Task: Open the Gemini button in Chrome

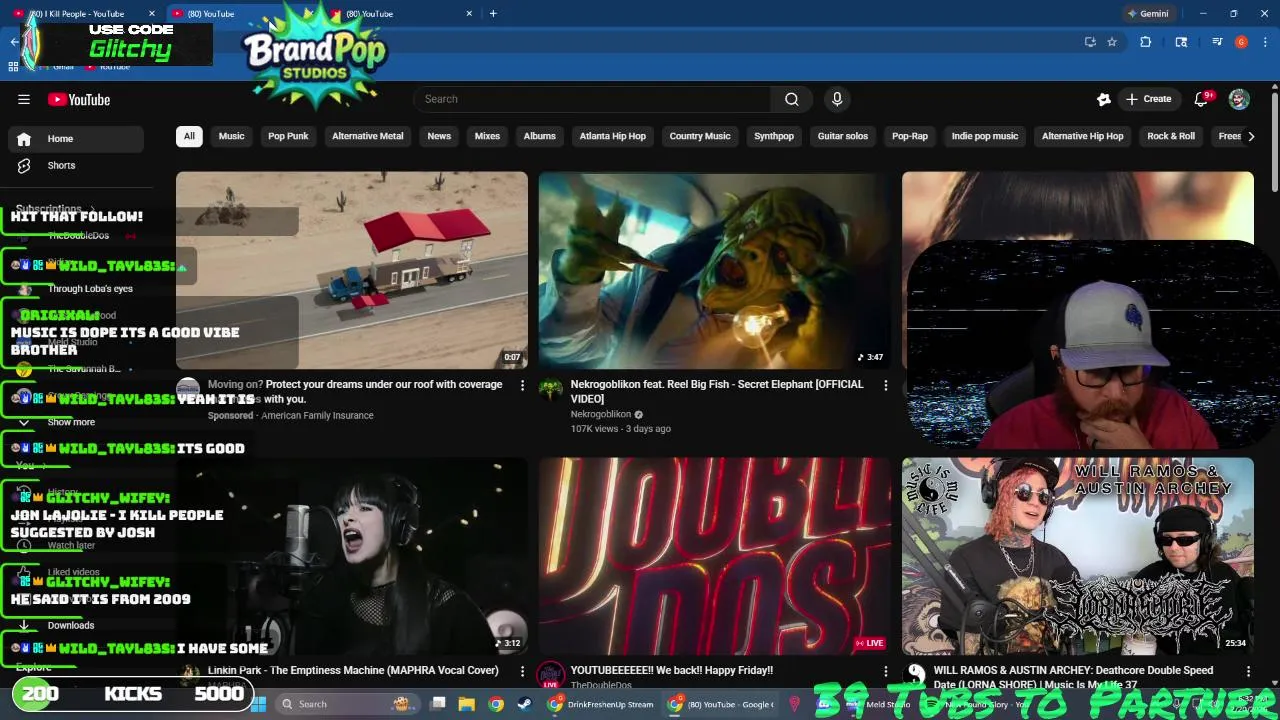Action: pos(1148,14)
